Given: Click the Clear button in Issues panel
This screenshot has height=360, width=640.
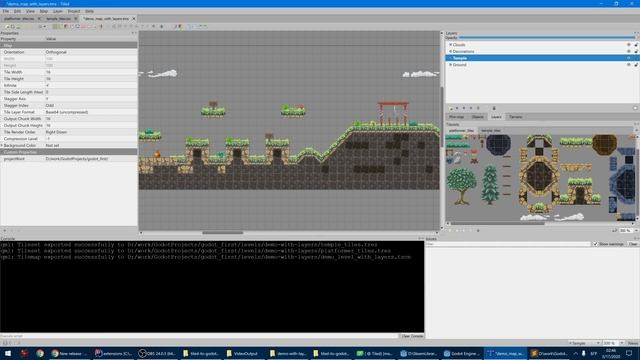Looking at the screenshot, I should pyautogui.click(x=633, y=244).
